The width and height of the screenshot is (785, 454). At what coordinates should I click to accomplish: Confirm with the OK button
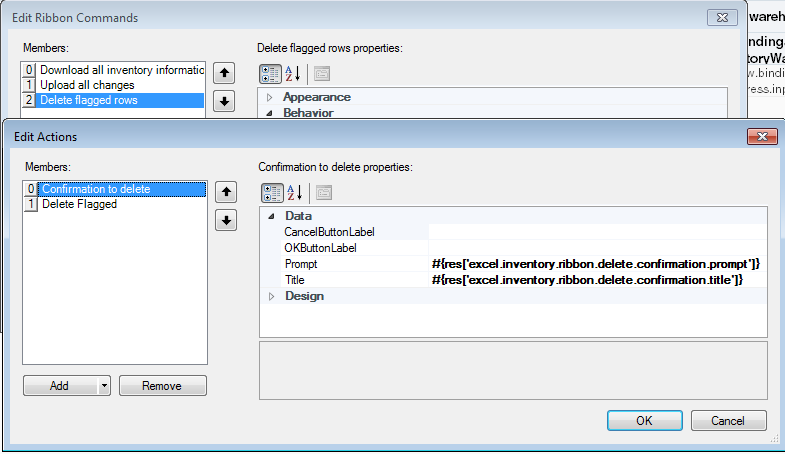pos(644,420)
